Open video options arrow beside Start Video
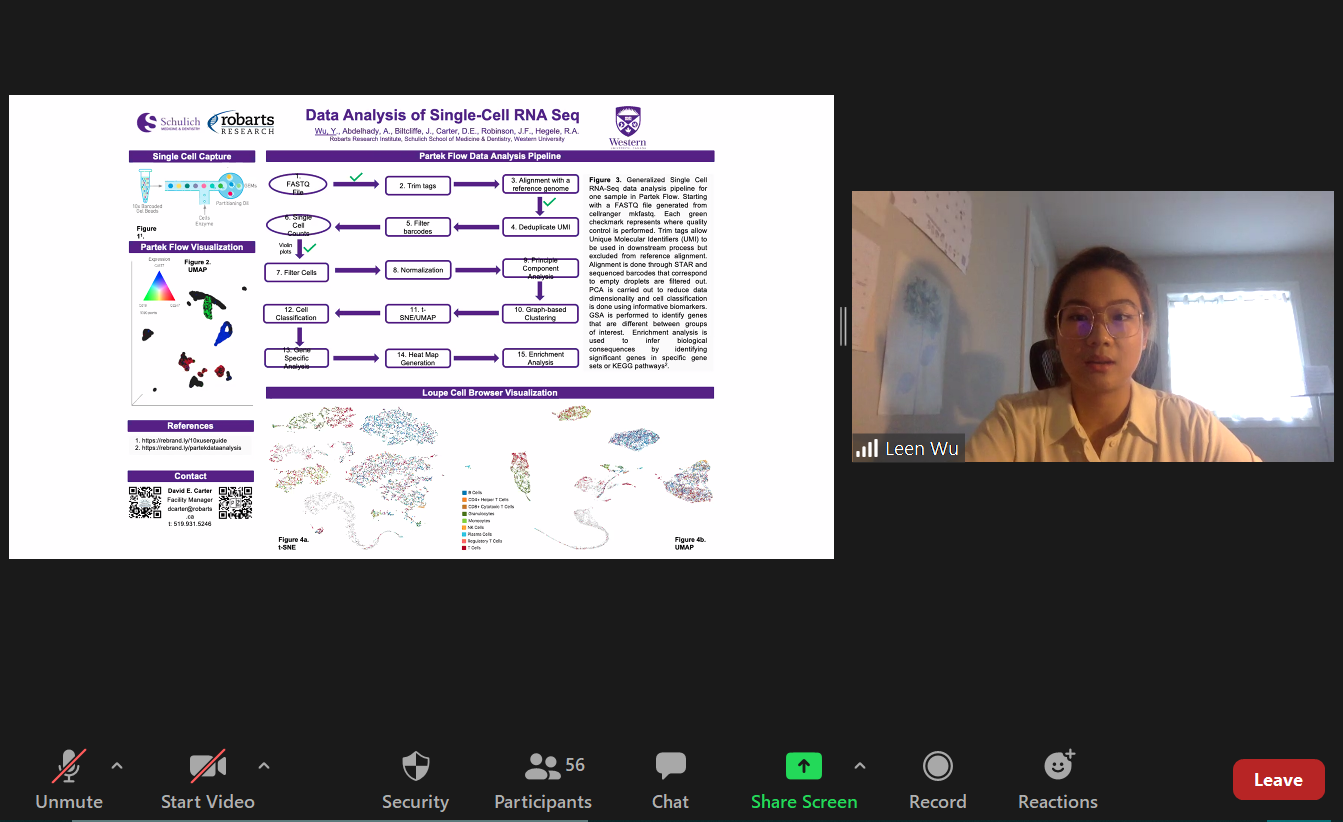Viewport: 1343px width, 822px height. pyautogui.click(x=264, y=766)
